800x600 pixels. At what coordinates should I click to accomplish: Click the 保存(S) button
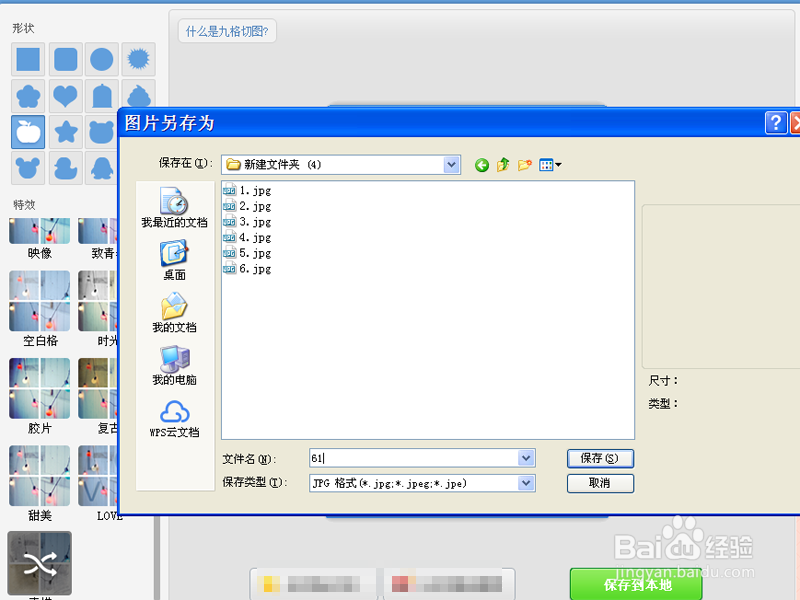point(600,458)
